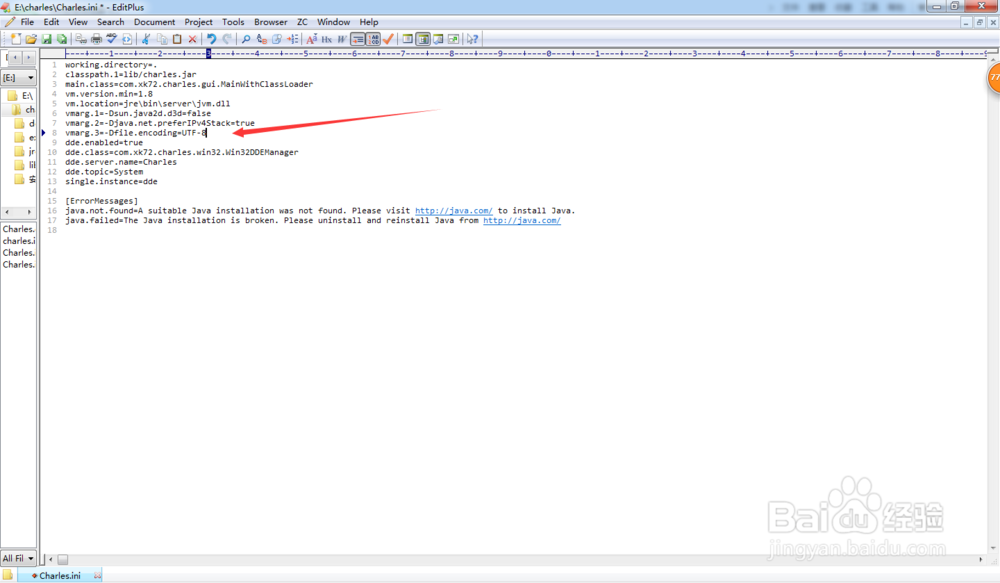
Task: Click the Cliptext window toolbar icon
Action: pyautogui.click(x=453, y=39)
